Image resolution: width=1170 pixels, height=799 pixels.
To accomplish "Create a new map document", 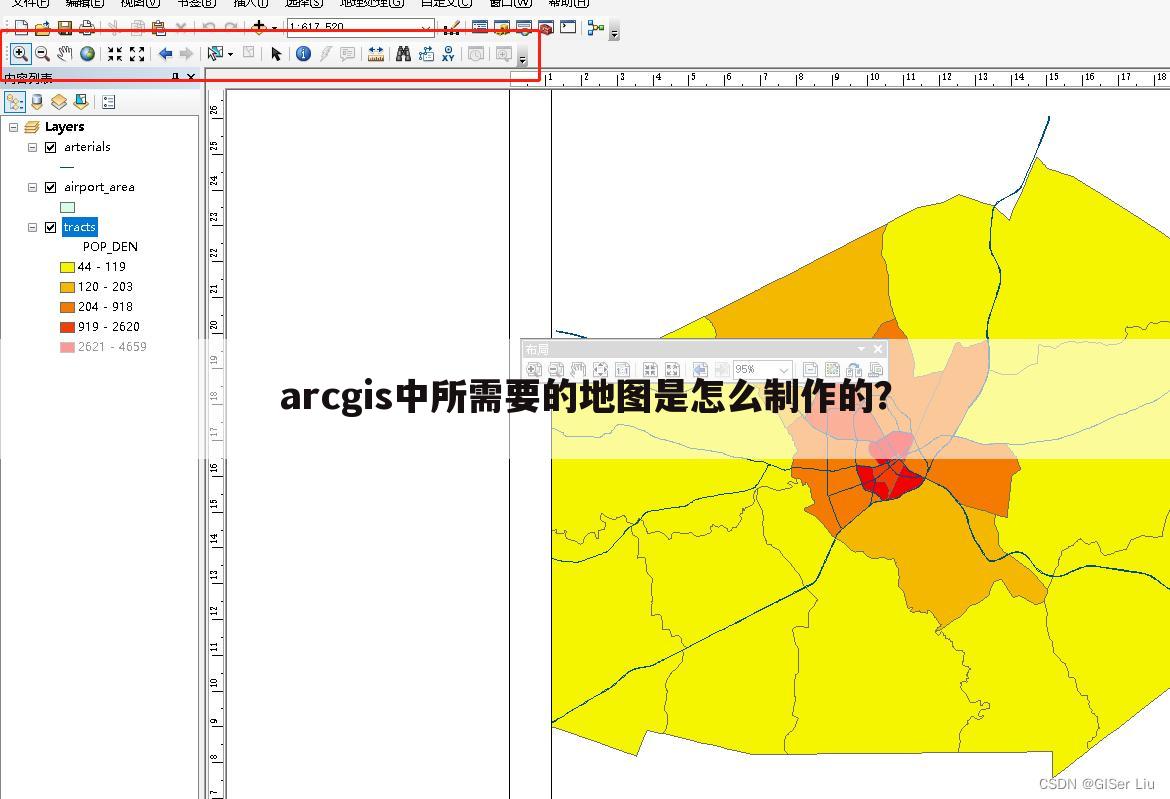I will point(21,28).
